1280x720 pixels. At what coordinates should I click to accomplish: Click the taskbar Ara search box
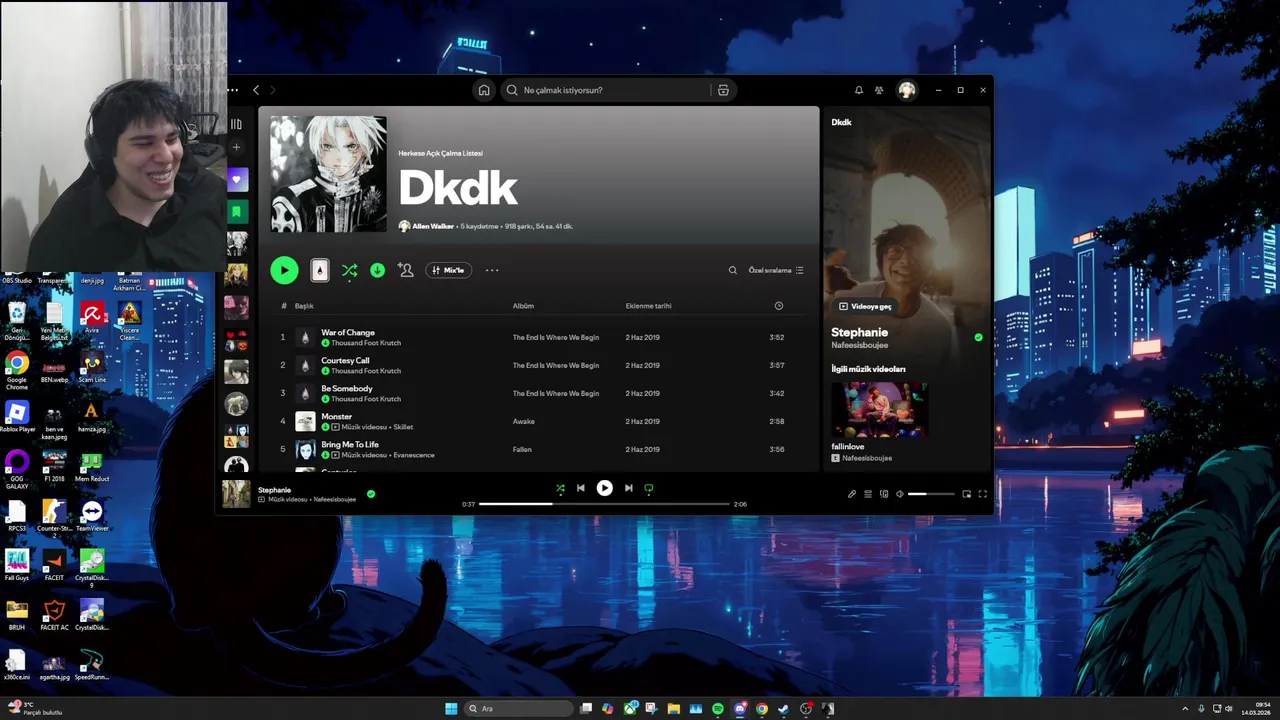[518, 709]
